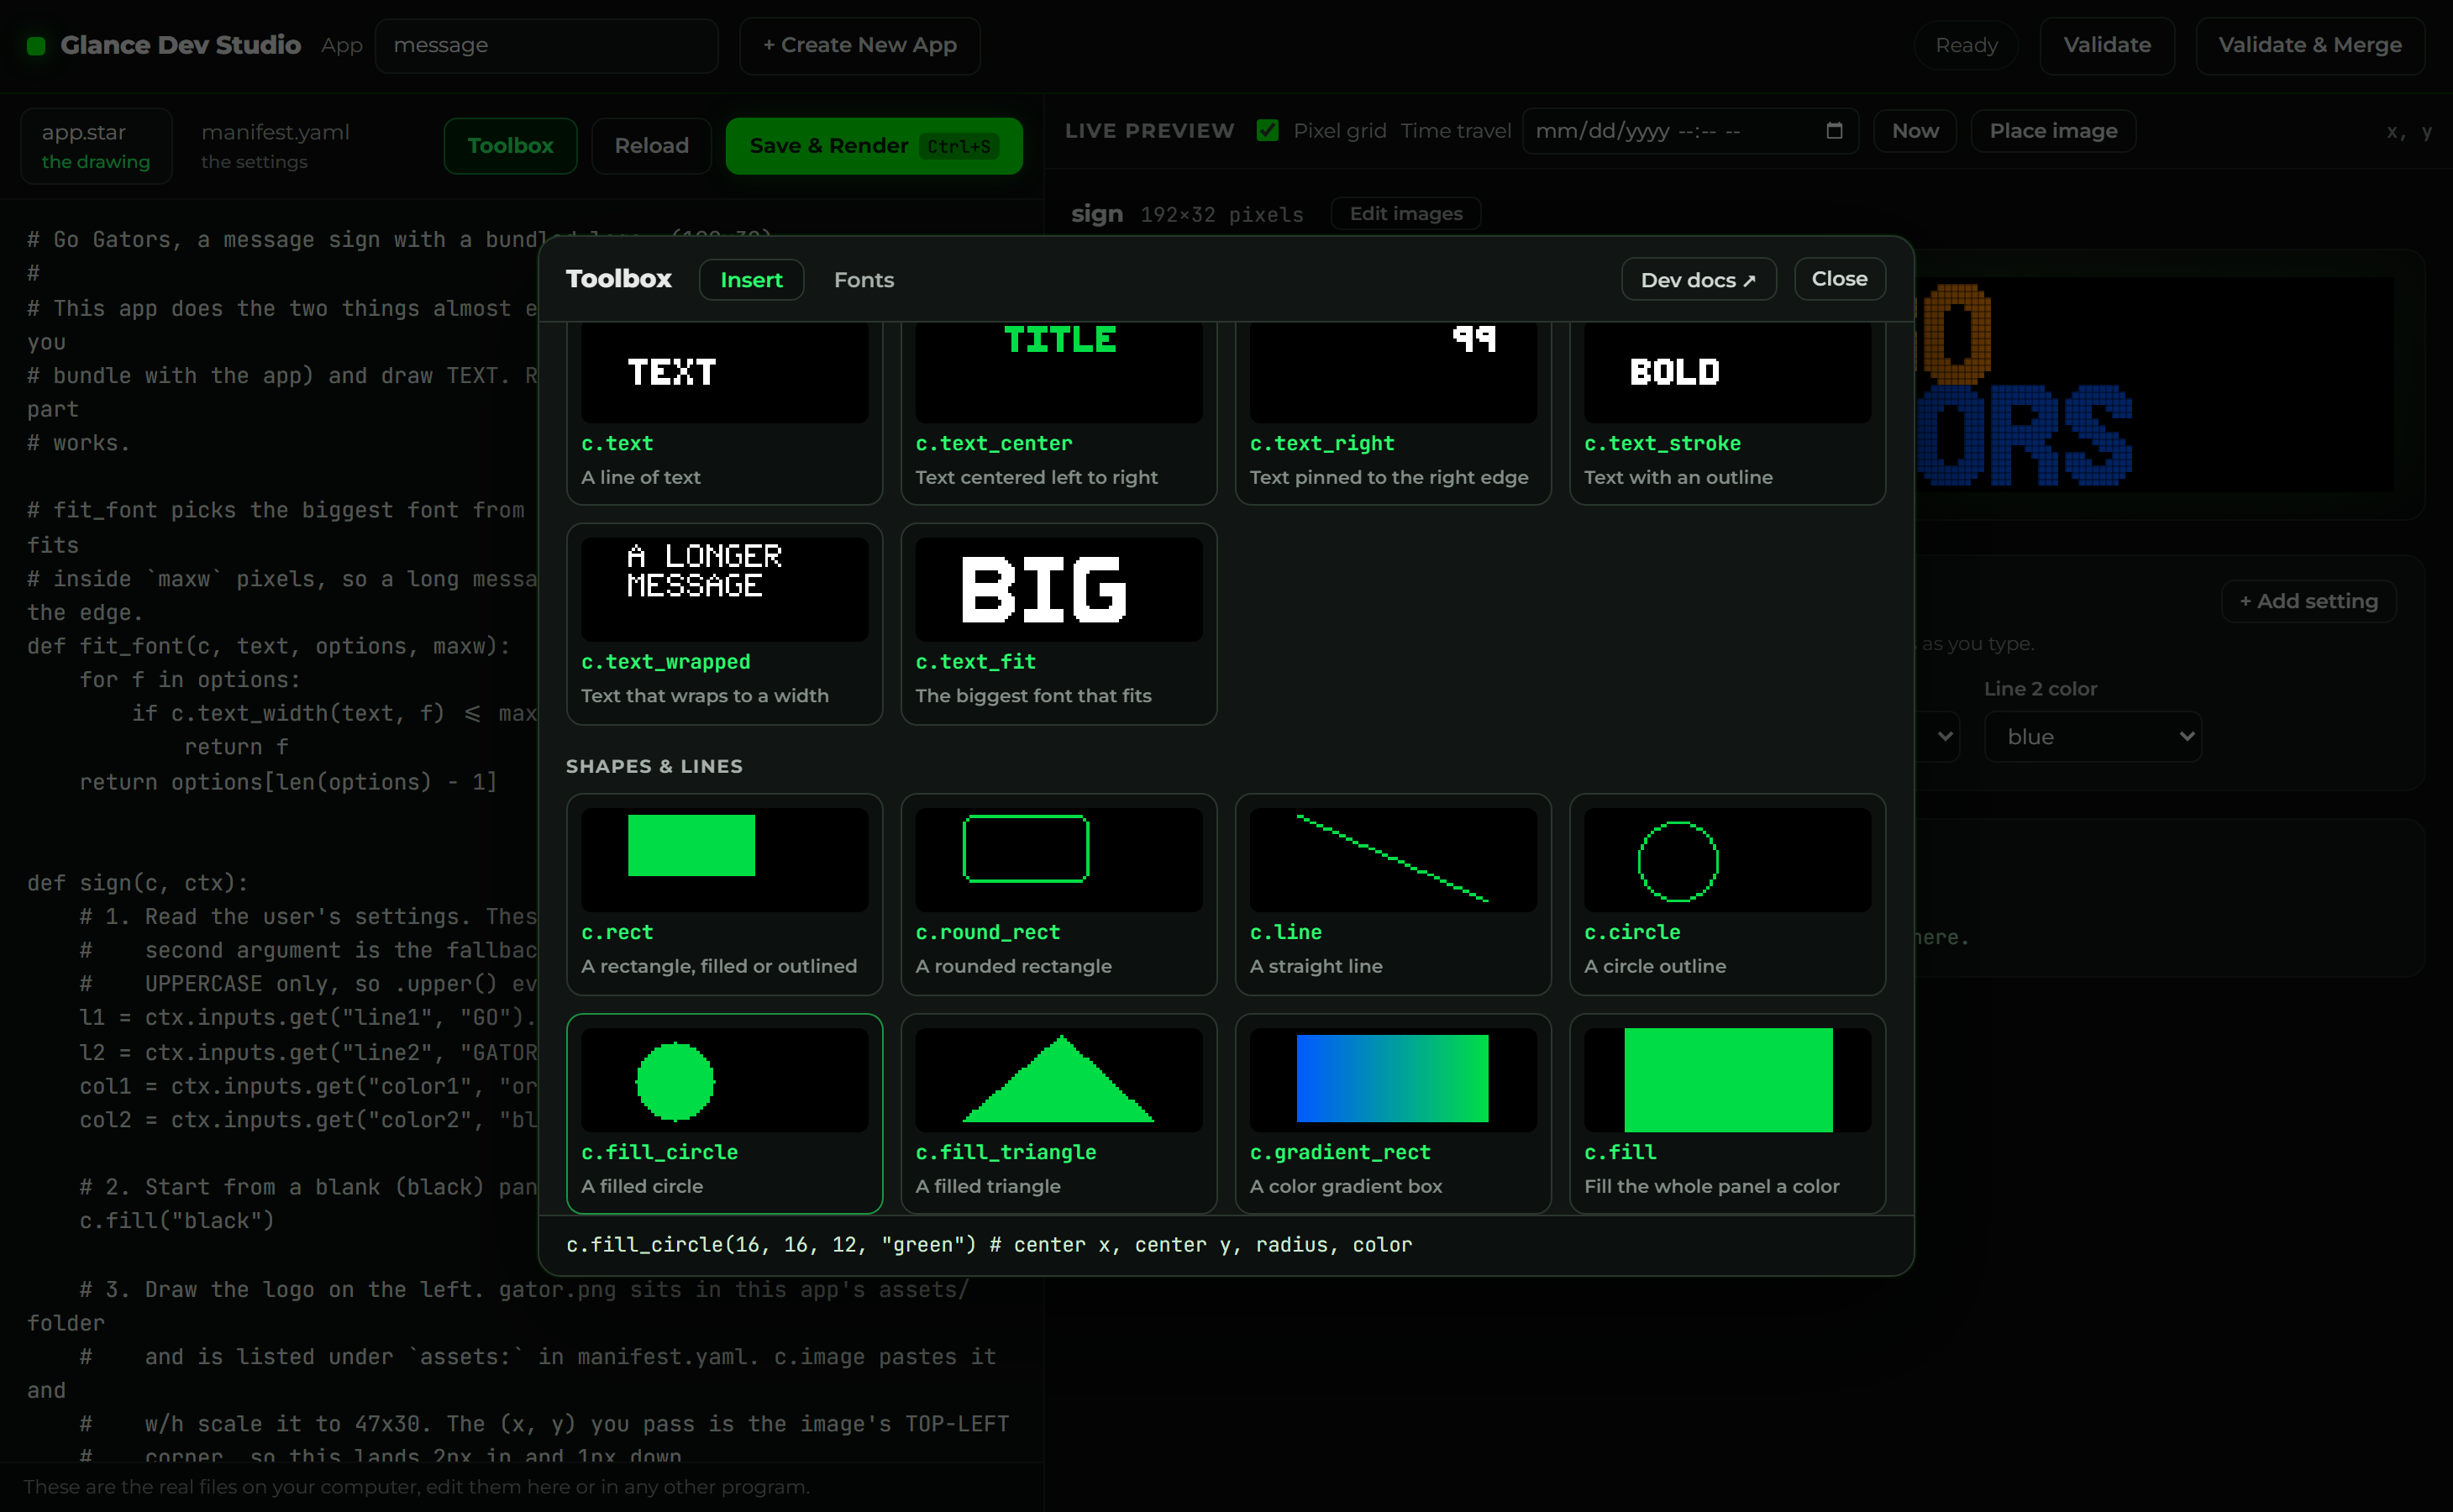Switch to the Fonts tab in Toolbox
Viewport: 2453px width, 1512px height.
864,280
